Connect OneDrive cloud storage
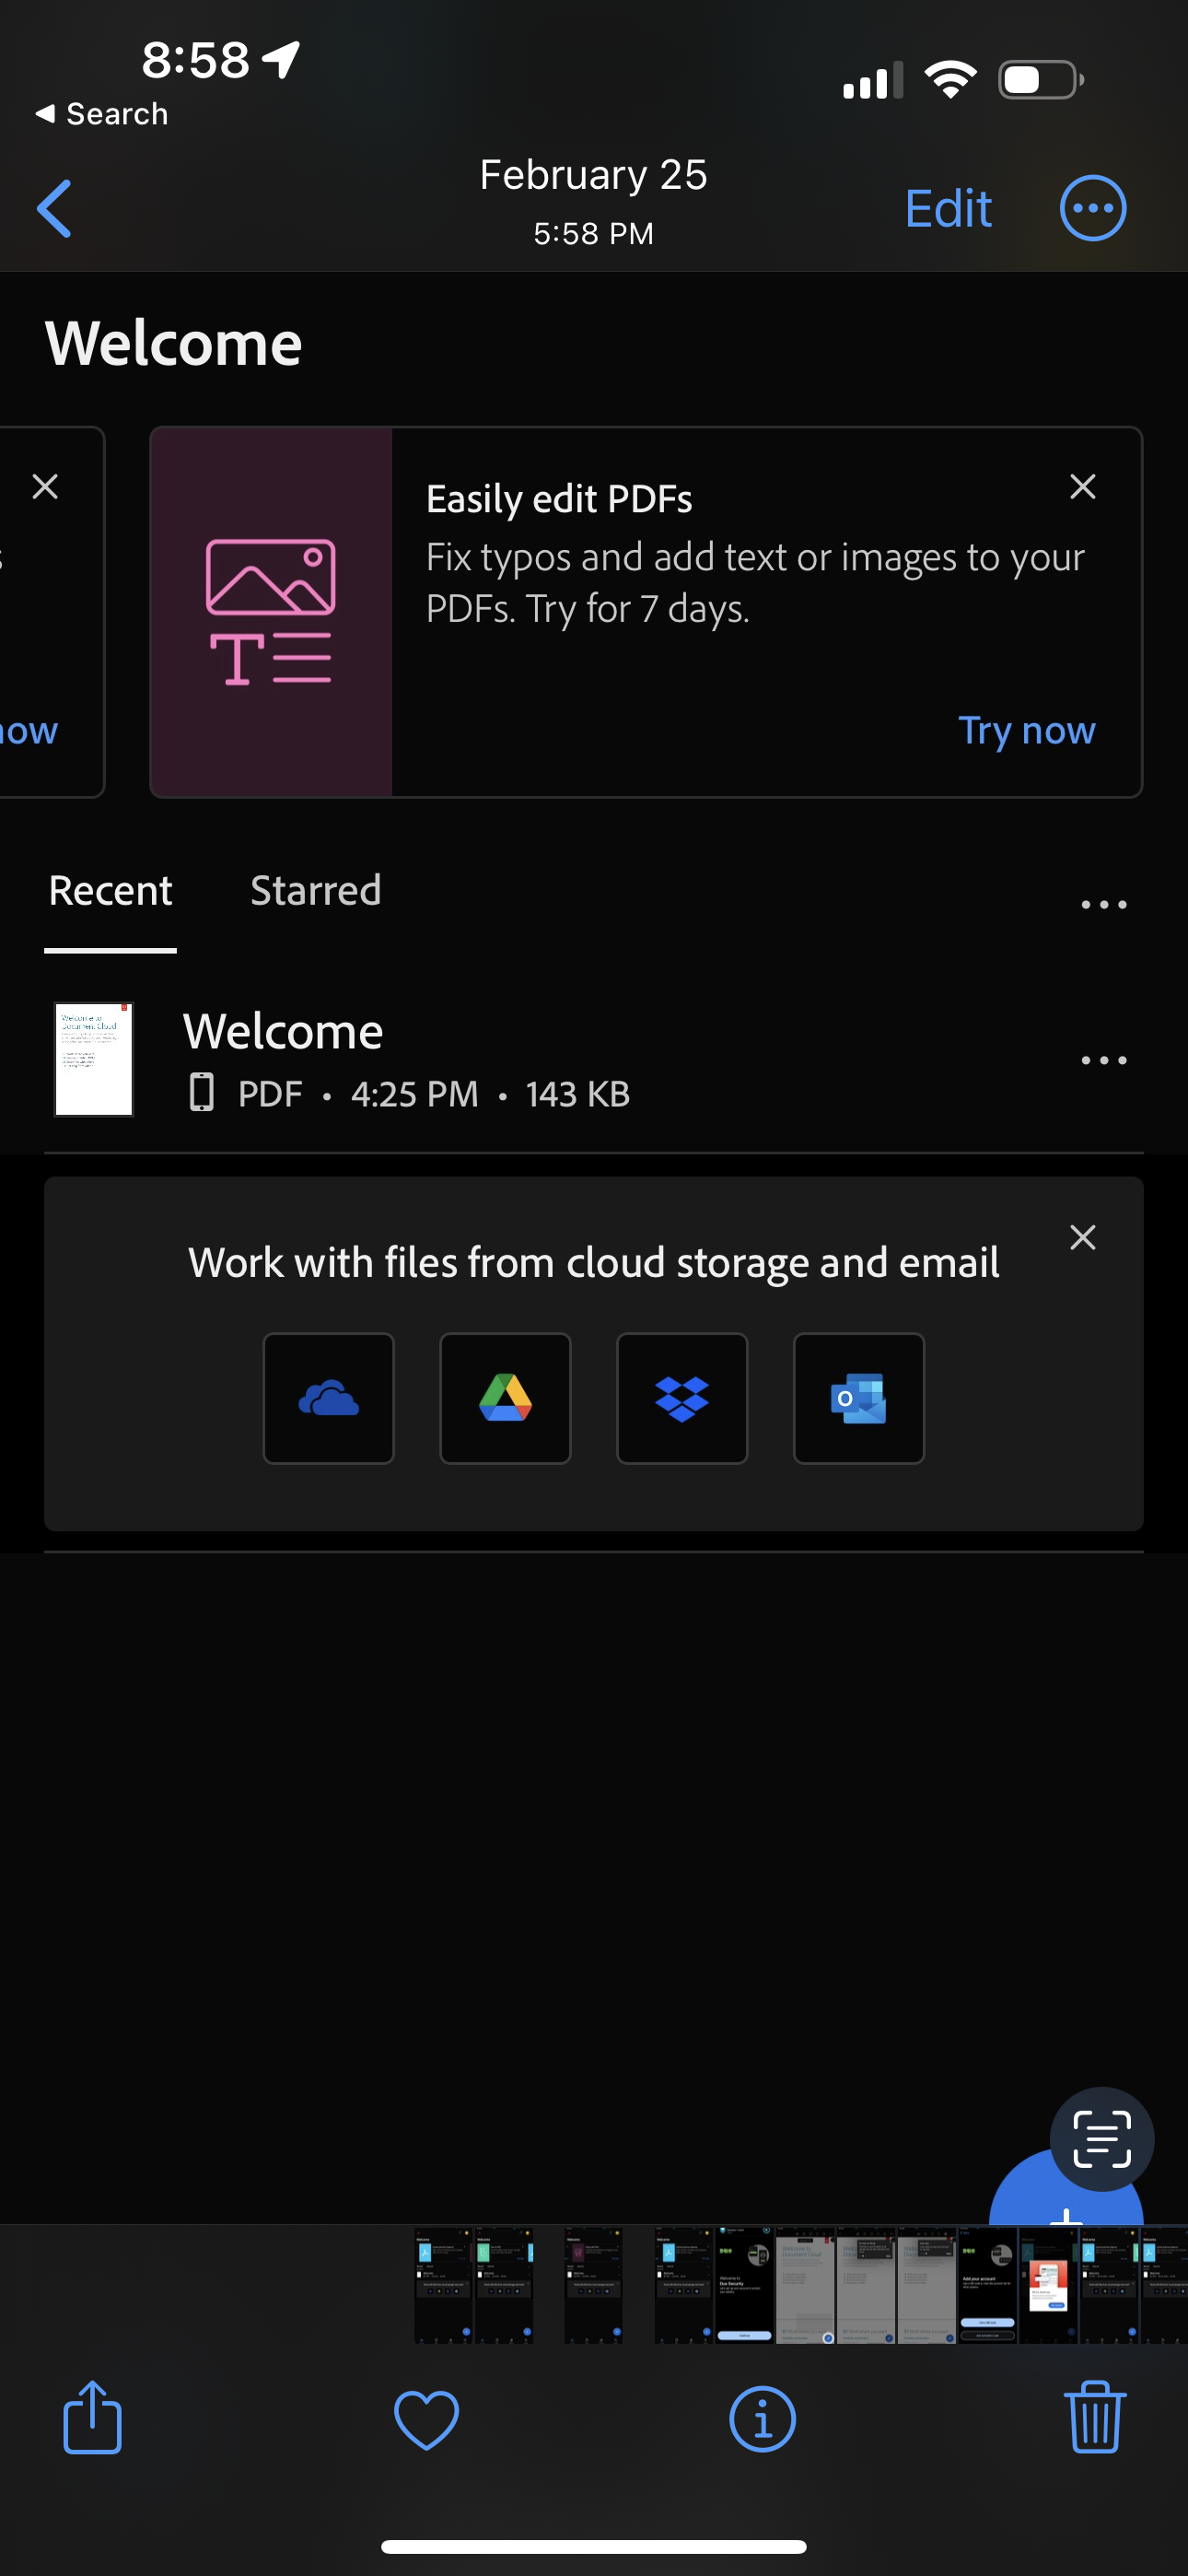 (x=328, y=1398)
